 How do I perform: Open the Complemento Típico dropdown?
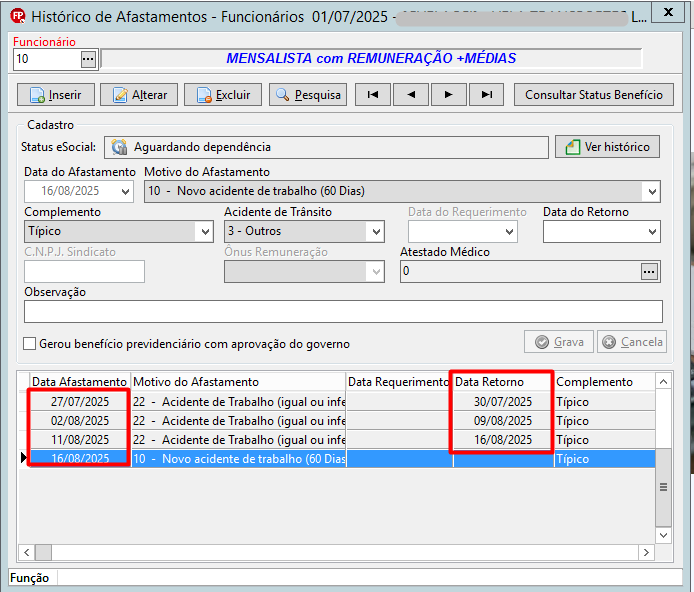tap(205, 231)
